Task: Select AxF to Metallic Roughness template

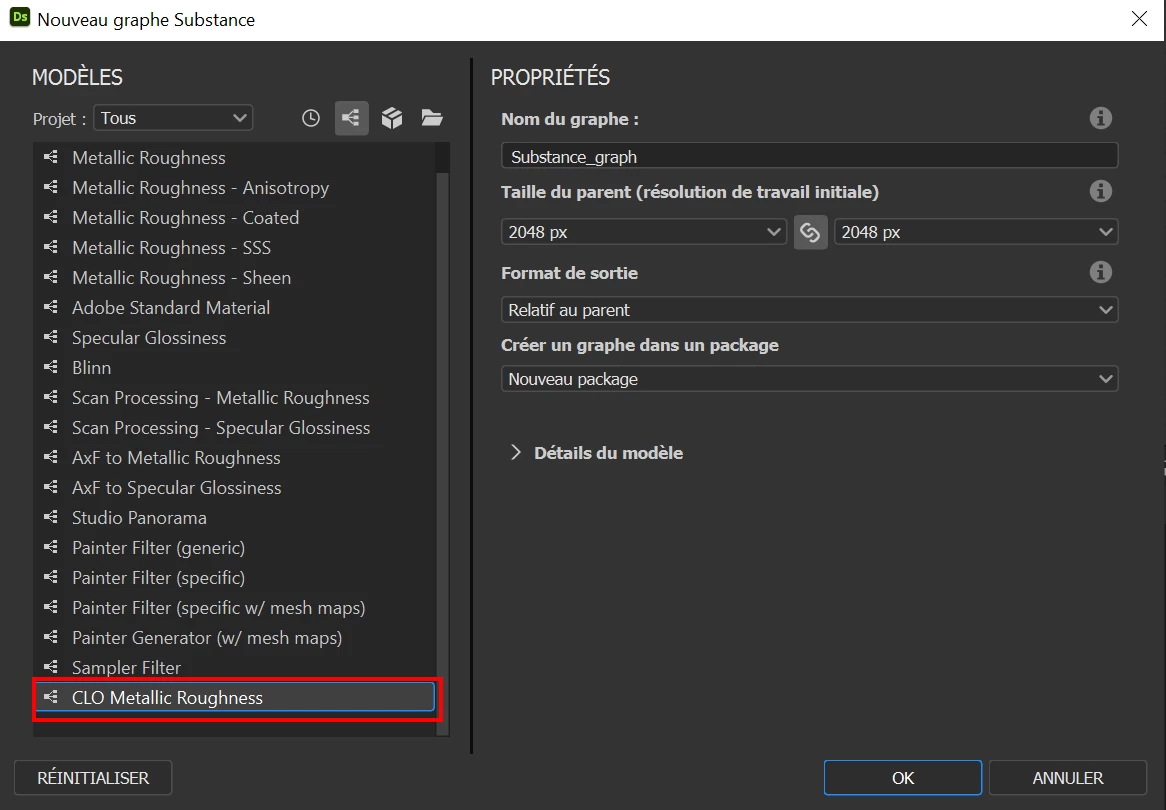Action: pyautogui.click(x=234, y=457)
